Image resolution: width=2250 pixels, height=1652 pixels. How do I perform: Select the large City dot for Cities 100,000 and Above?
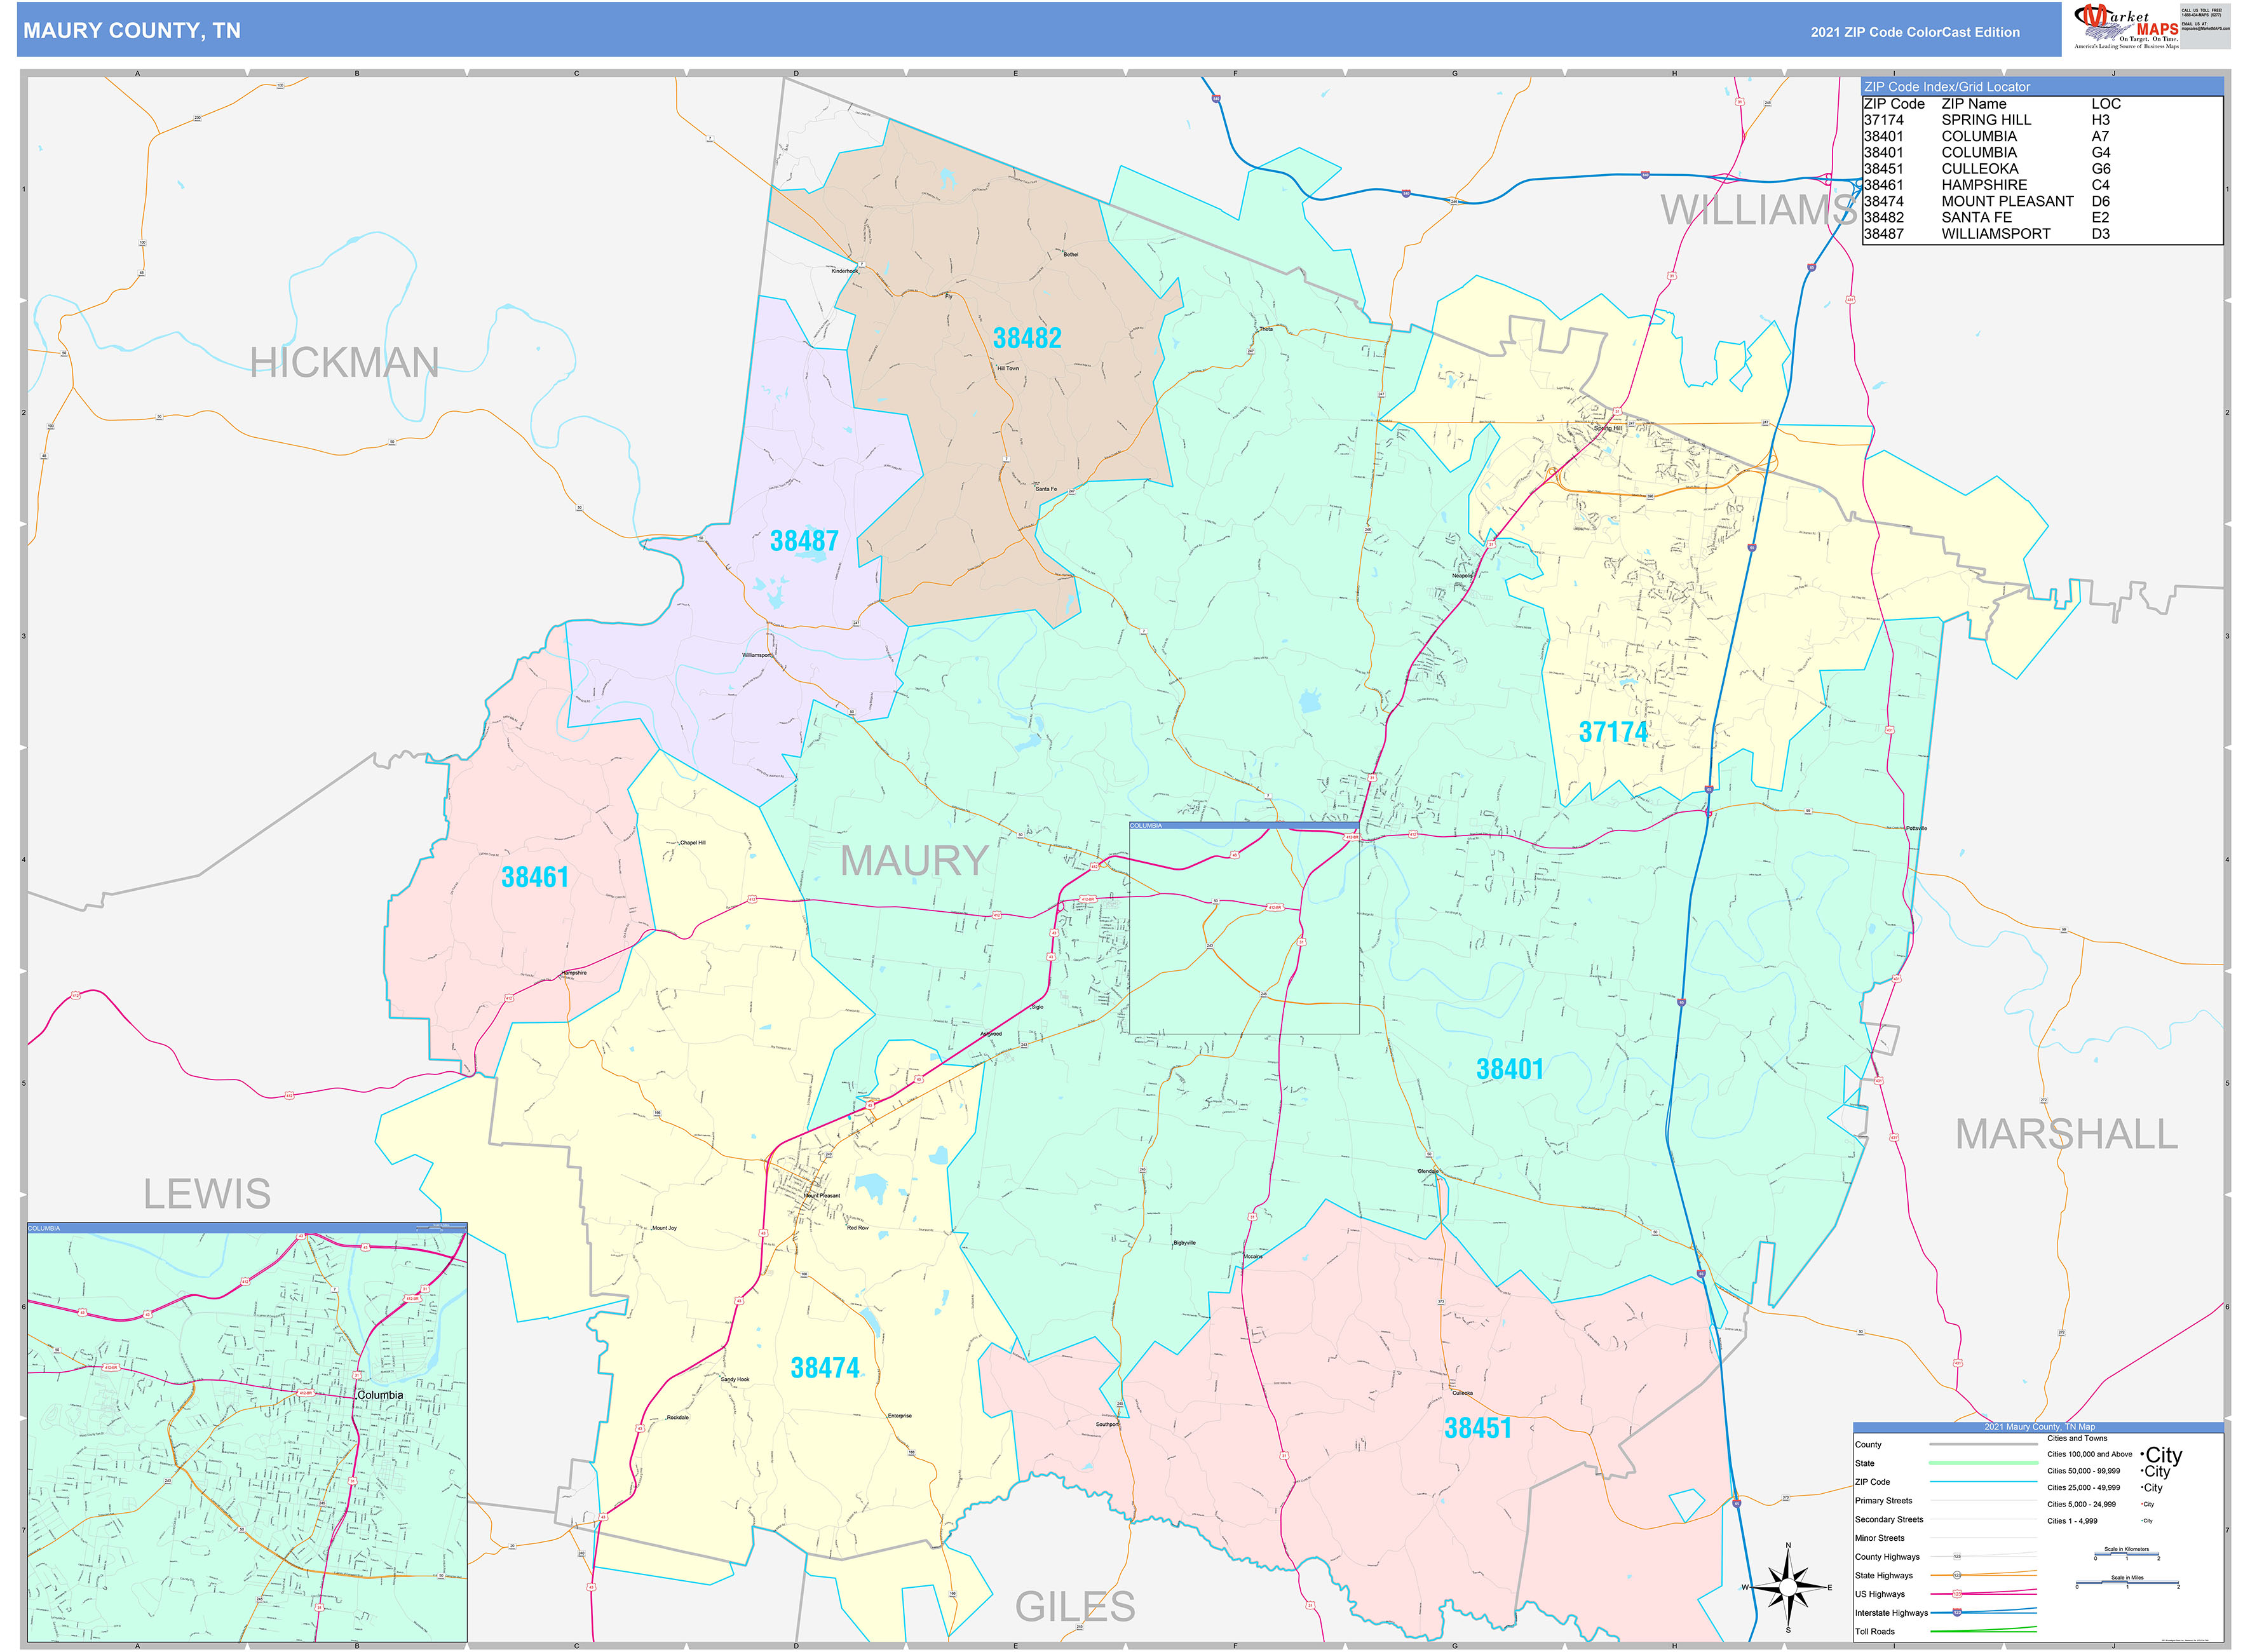(2143, 1455)
